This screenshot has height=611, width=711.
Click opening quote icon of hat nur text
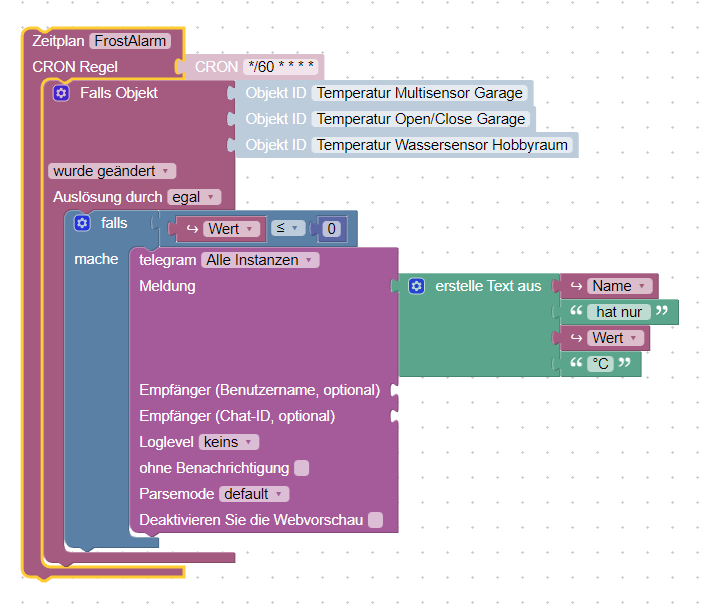pos(576,311)
